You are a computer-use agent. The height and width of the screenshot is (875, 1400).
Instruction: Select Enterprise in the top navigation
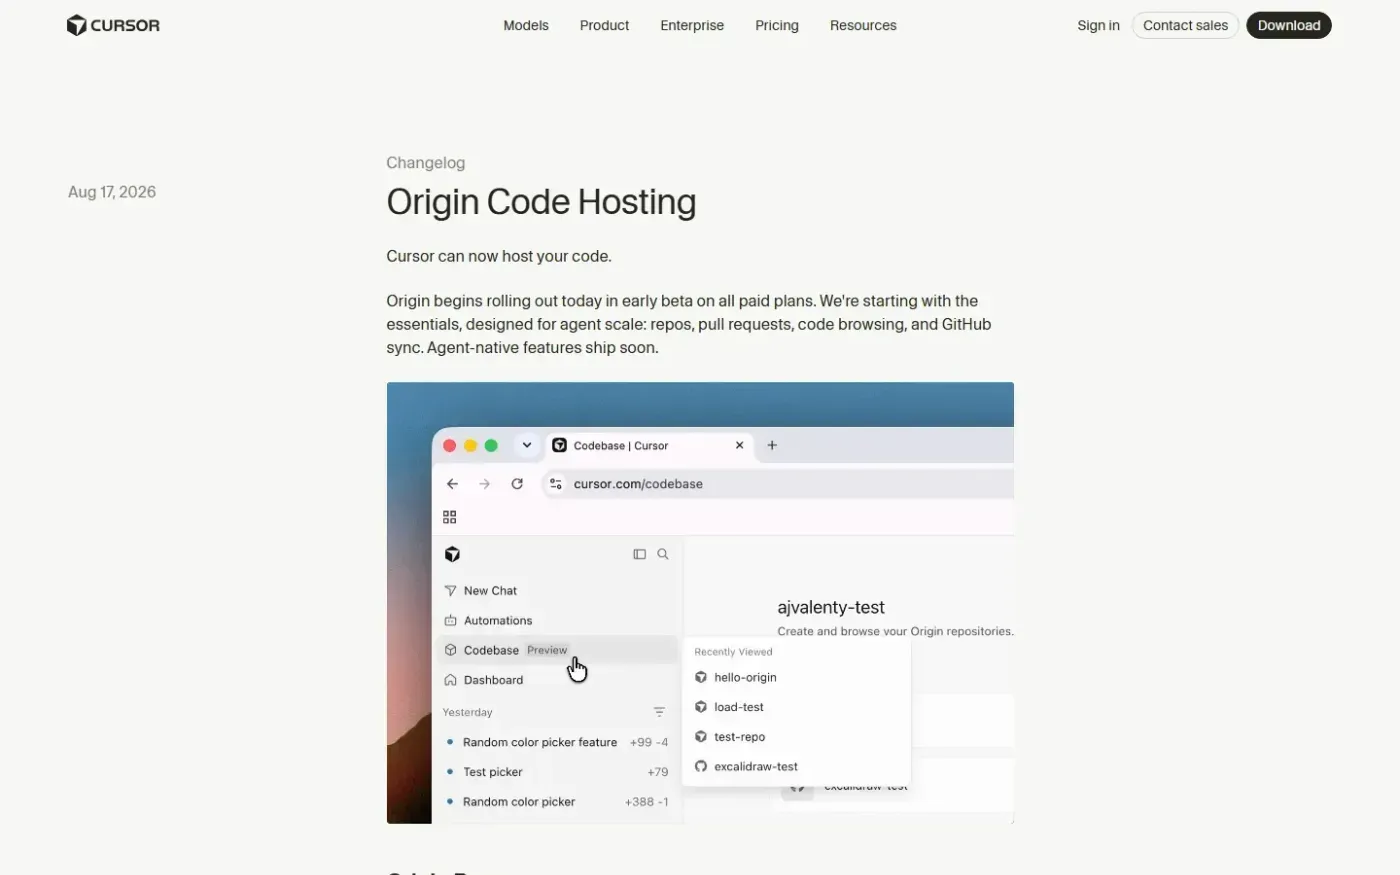(692, 25)
